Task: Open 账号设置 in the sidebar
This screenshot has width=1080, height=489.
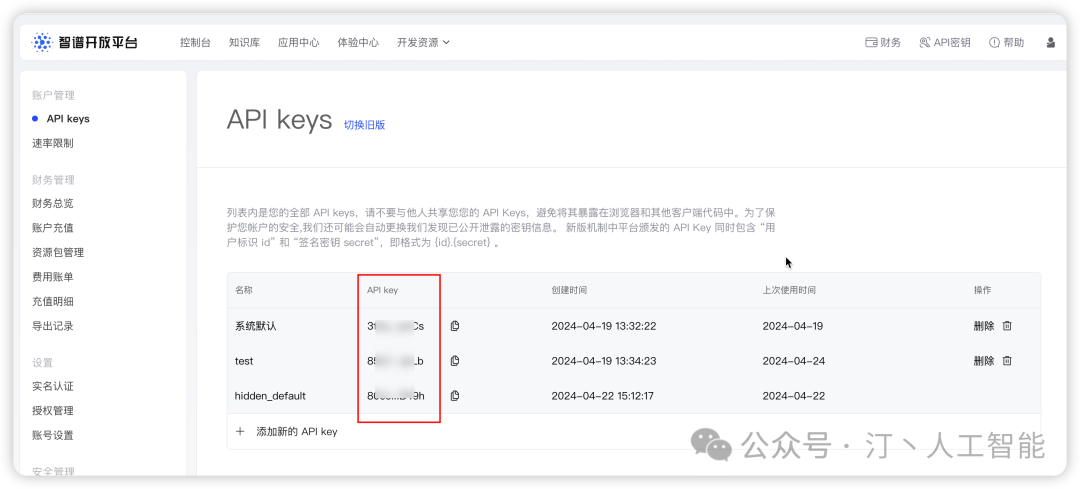Action: 52,435
